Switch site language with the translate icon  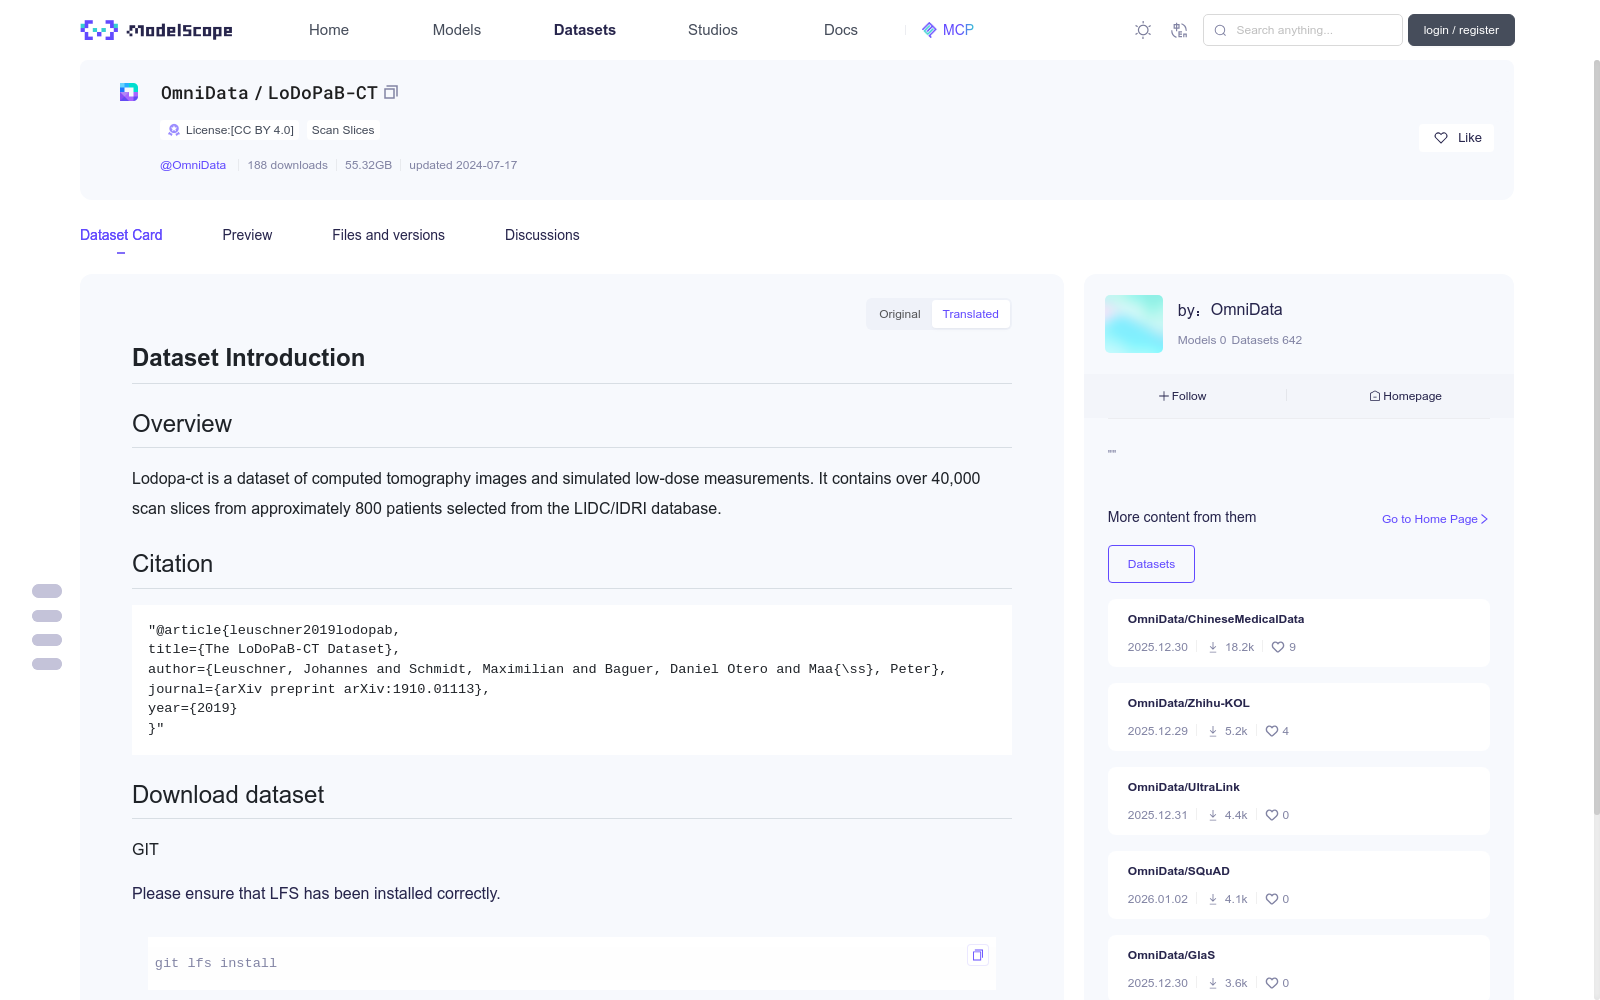coord(1179,30)
